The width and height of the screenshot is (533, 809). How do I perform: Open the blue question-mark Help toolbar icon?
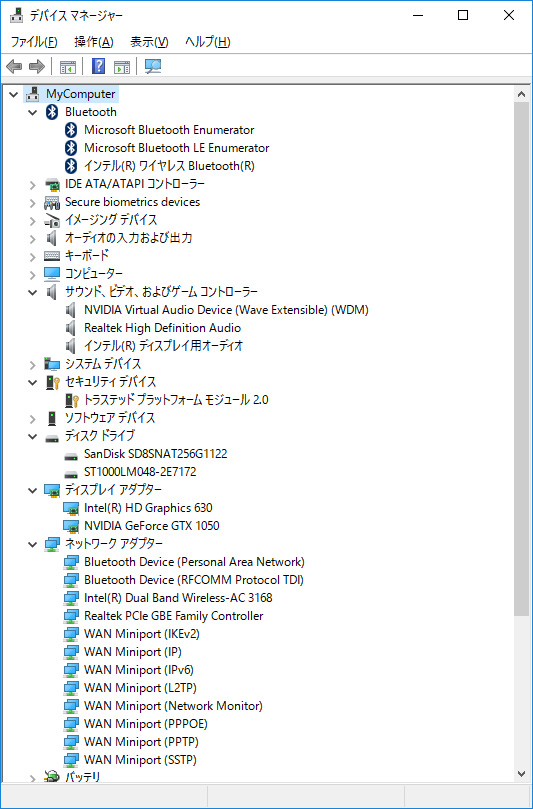point(98,66)
